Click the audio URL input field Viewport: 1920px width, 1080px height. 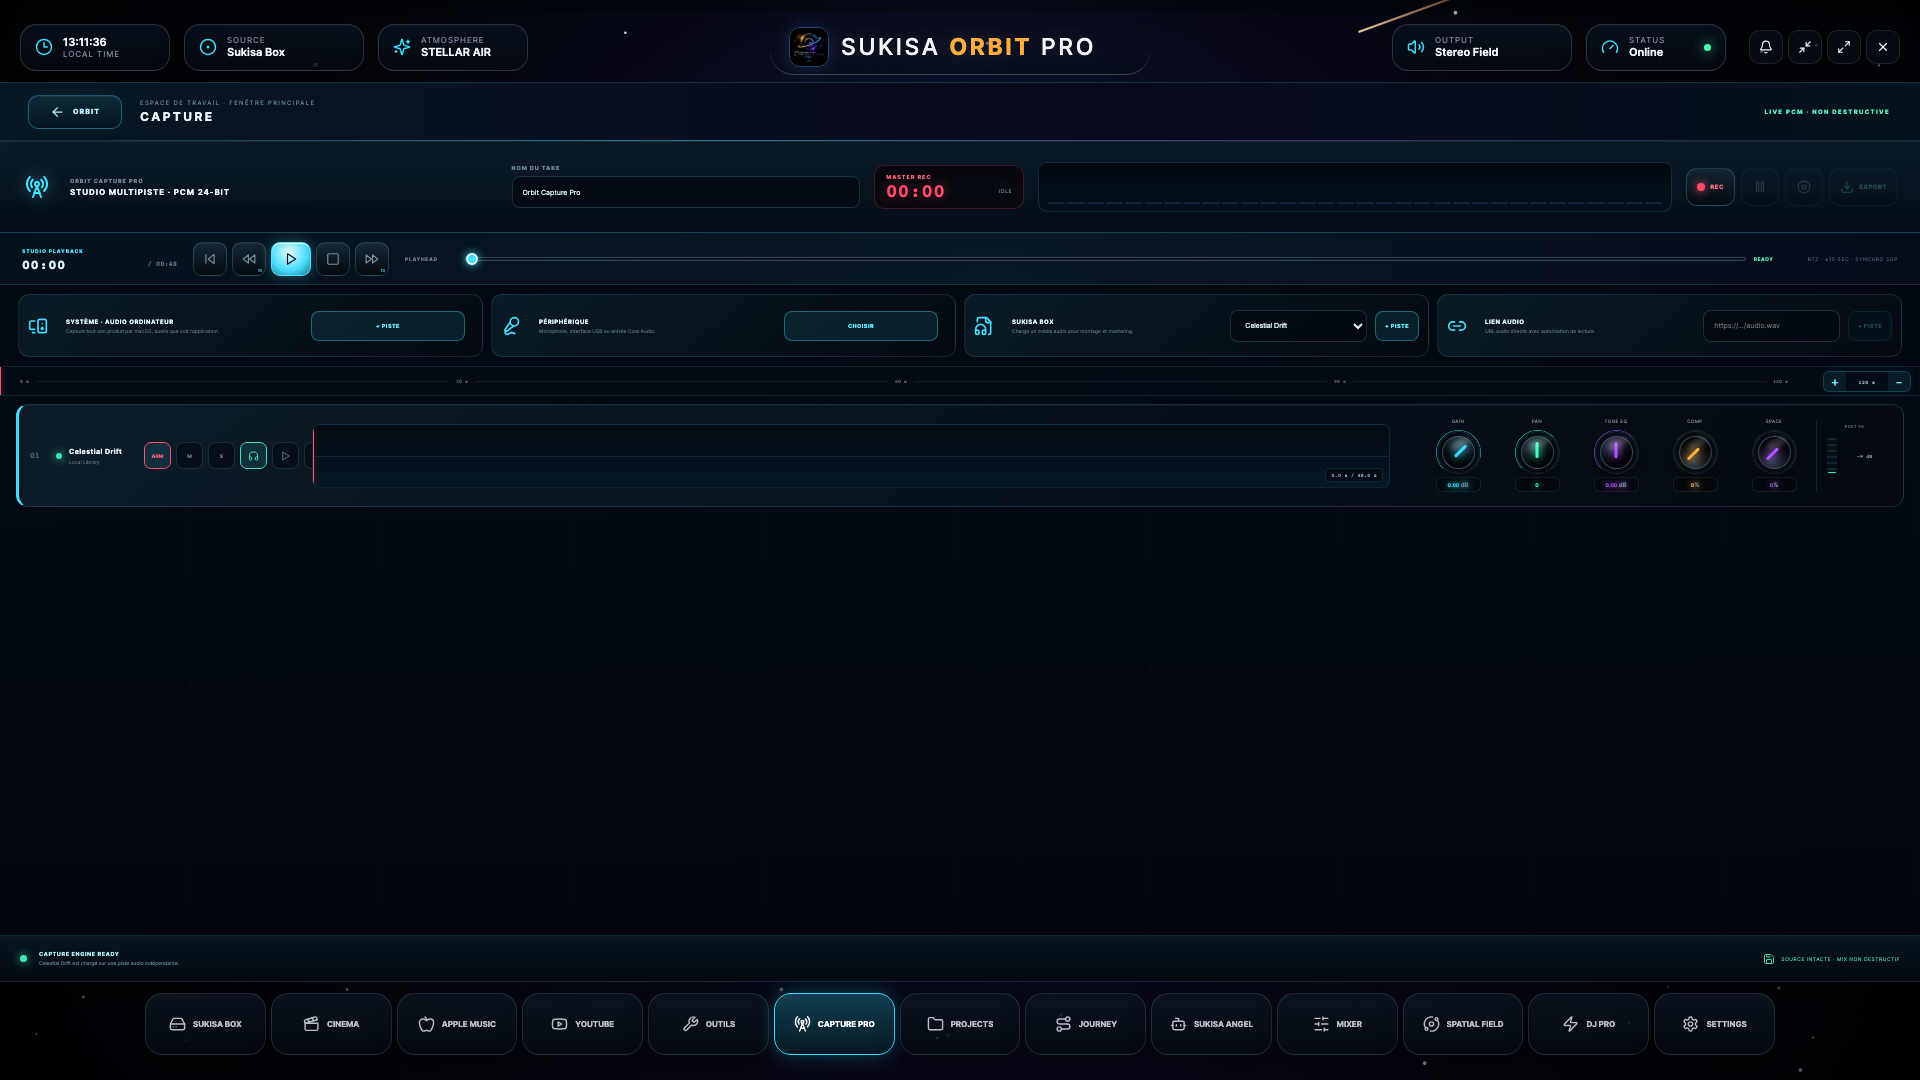[1771, 326]
